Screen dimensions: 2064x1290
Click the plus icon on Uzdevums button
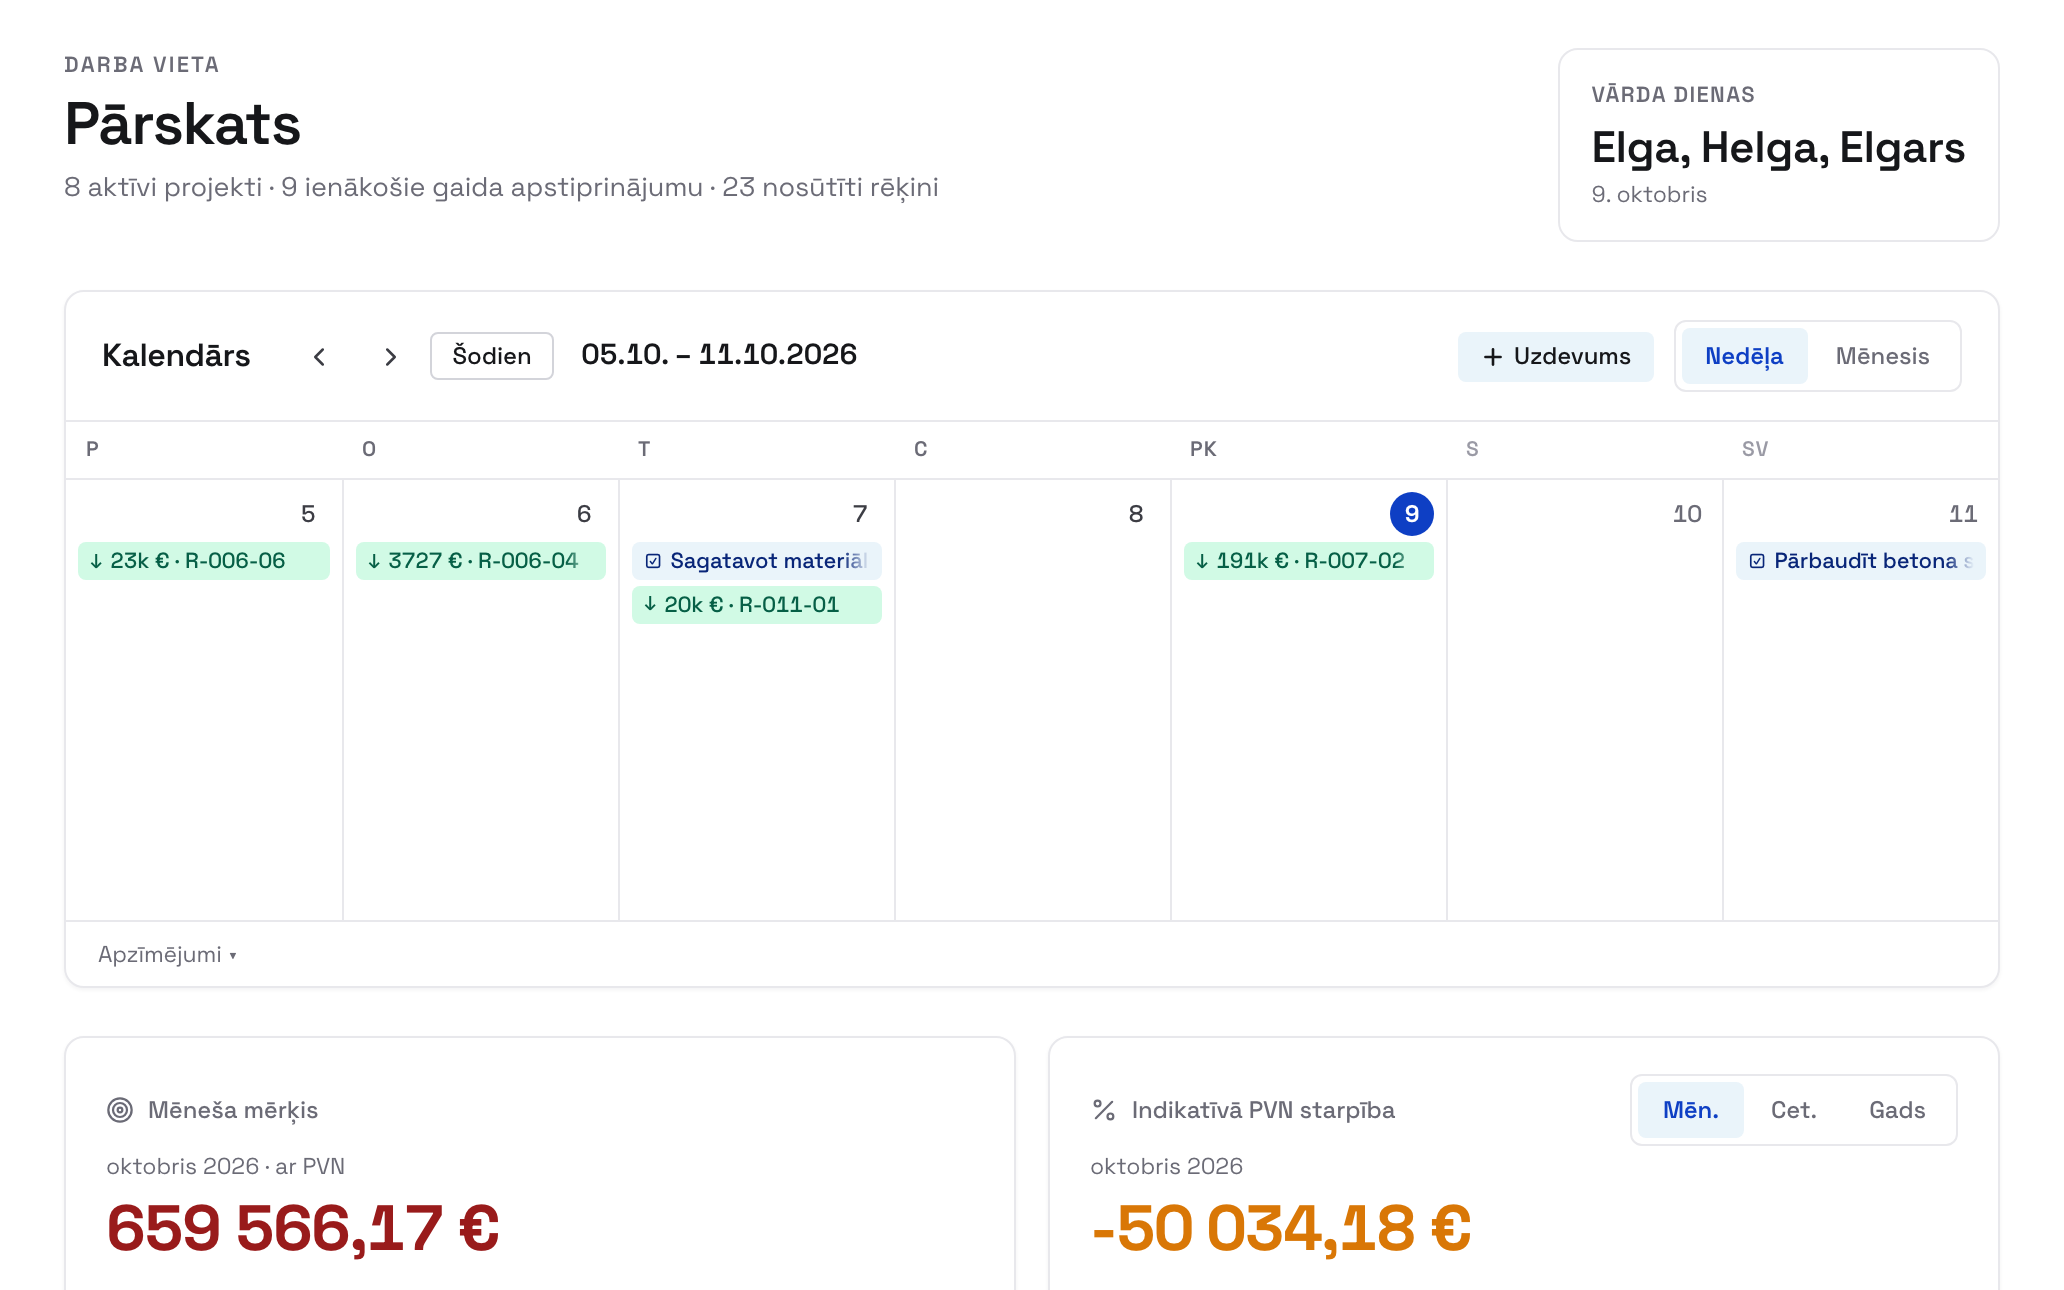[1493, 357]
